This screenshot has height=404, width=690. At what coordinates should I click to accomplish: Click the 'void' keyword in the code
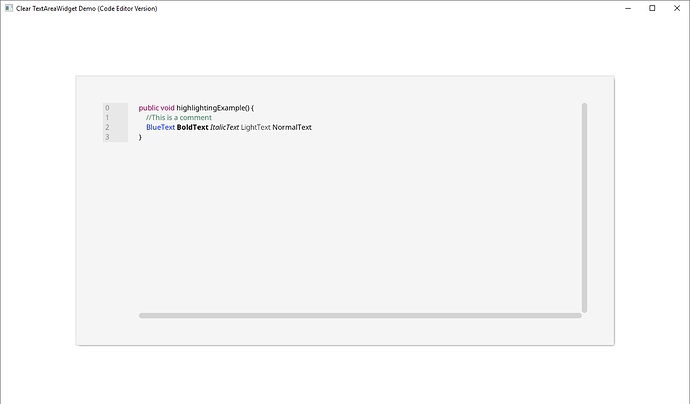pos(167,108)
